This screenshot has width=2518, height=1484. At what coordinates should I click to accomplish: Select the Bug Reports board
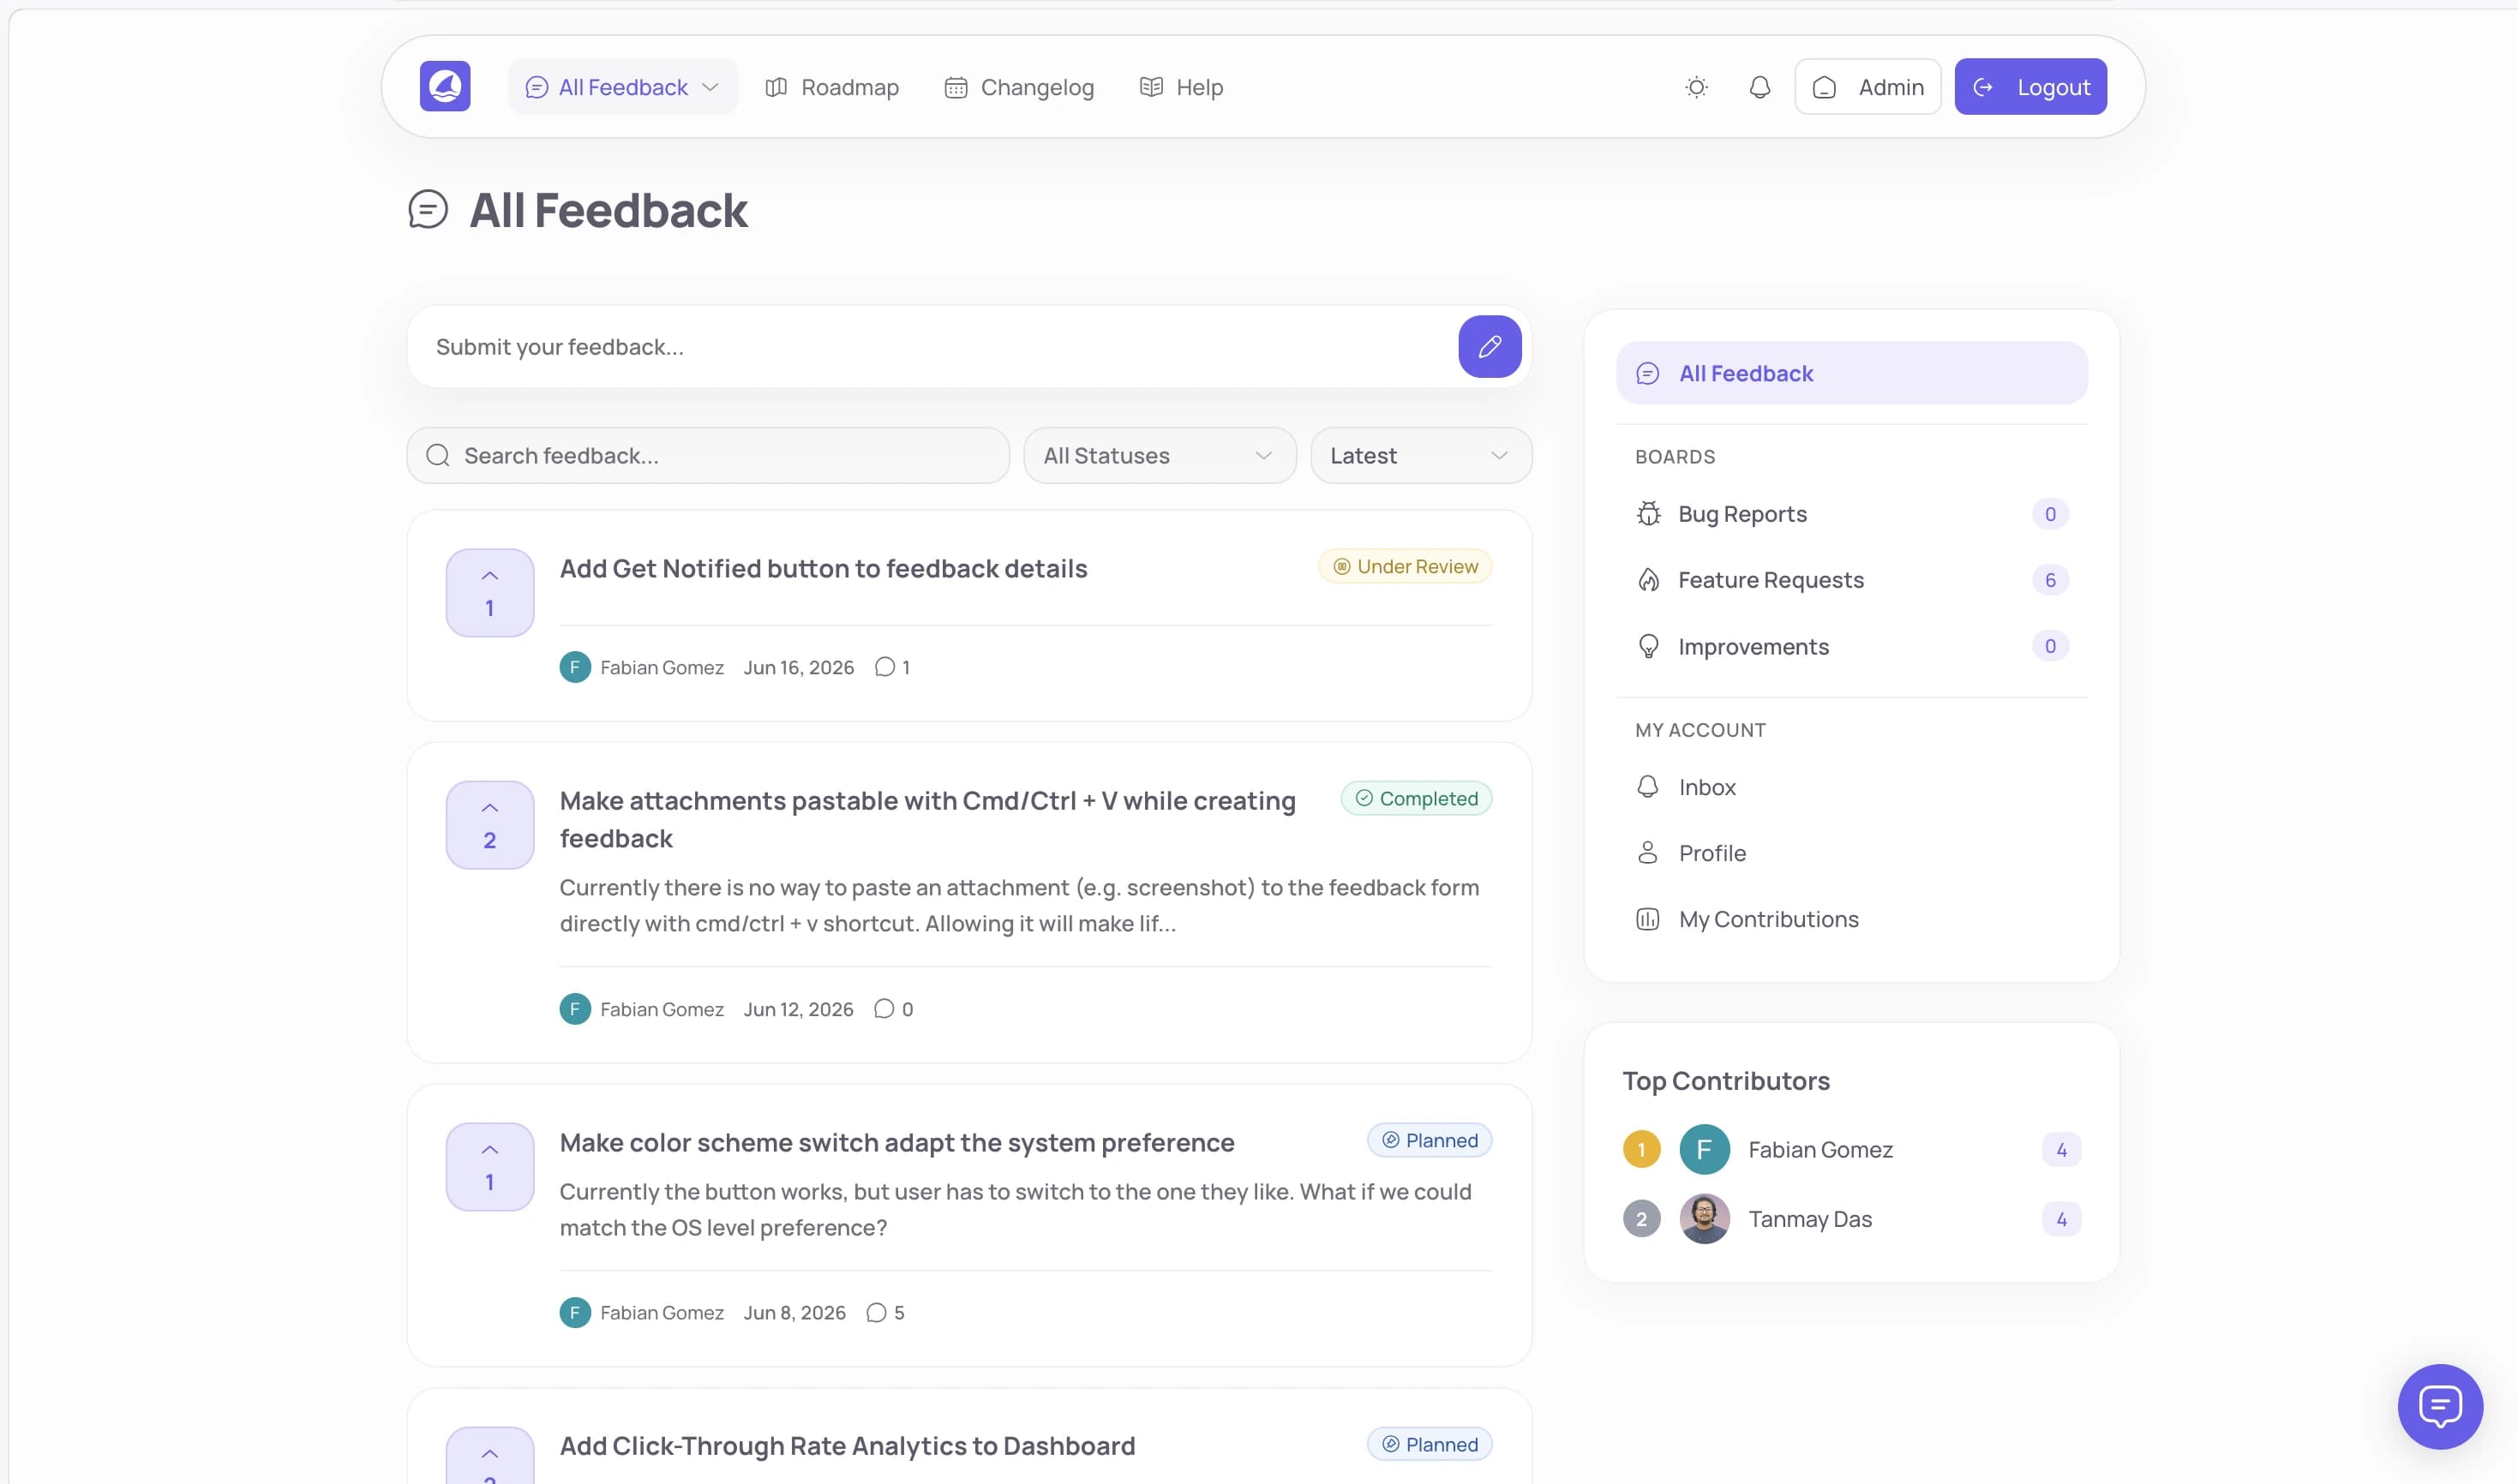click(x=1851, y=514)
